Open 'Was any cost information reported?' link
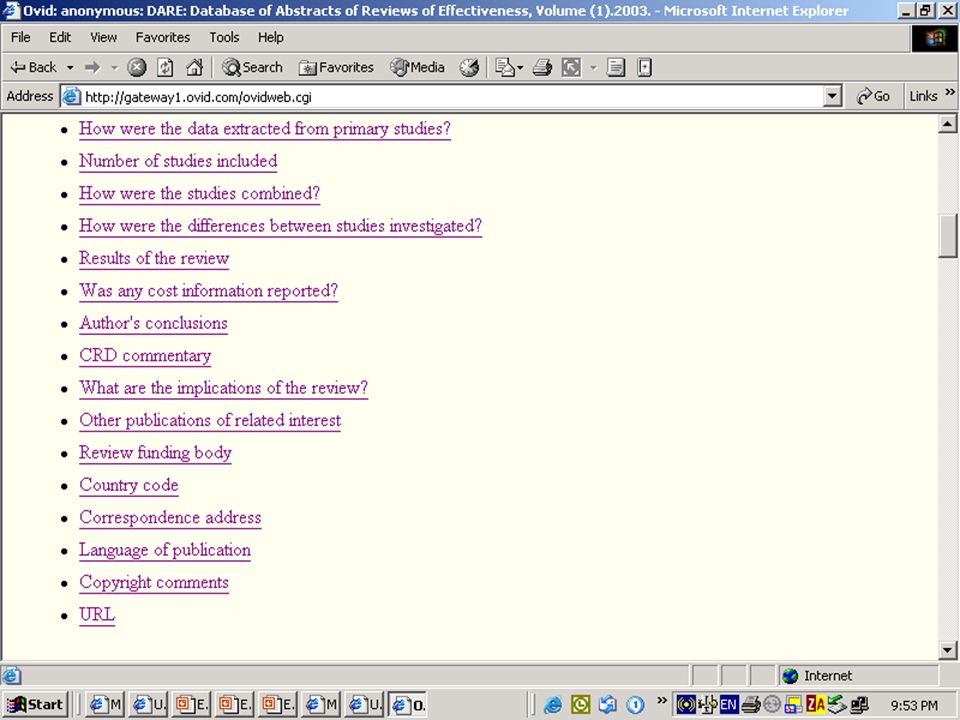Viewport: 960px width, 720px height. click(x=209, y=291)
